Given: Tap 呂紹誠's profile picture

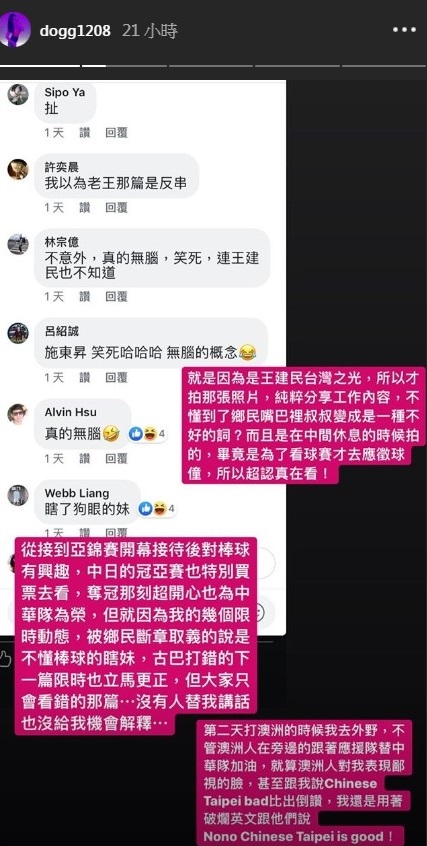Looking at the screenshot, I should tap(18, 333).
